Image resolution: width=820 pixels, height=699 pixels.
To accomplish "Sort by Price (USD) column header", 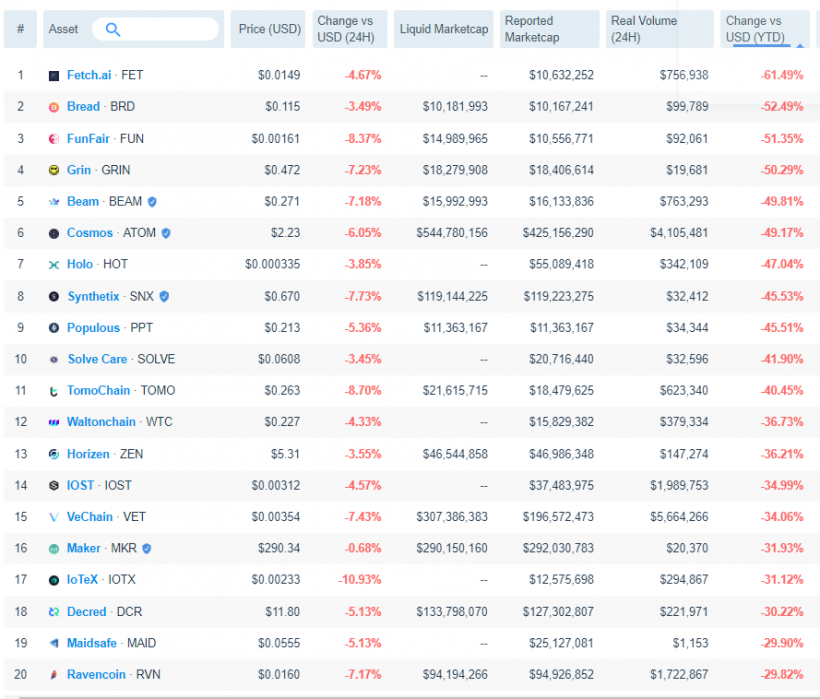I will (269, 30).
